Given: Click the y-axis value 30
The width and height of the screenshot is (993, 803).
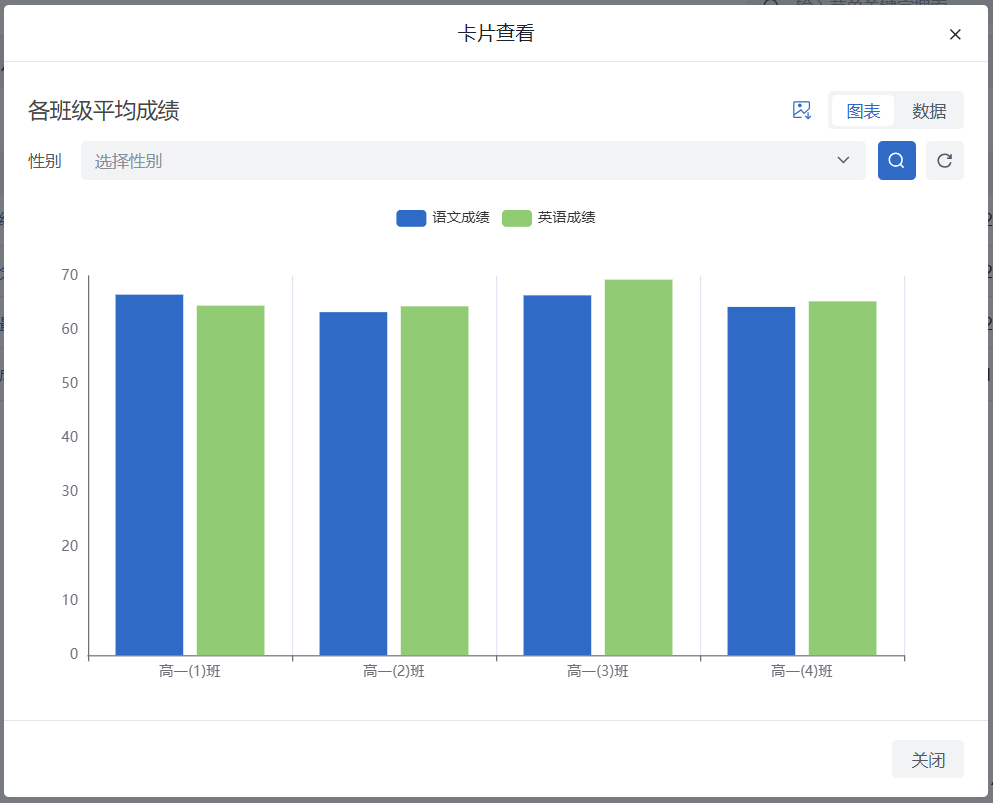Looking at the screenshot, I should point(70,491).
